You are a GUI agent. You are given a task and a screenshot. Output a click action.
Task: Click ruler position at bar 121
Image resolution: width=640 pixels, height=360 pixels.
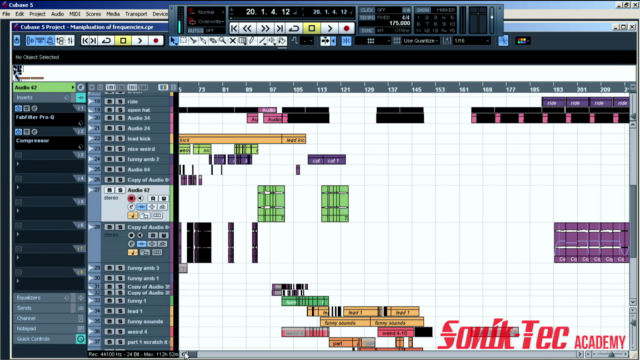[345, 89]
